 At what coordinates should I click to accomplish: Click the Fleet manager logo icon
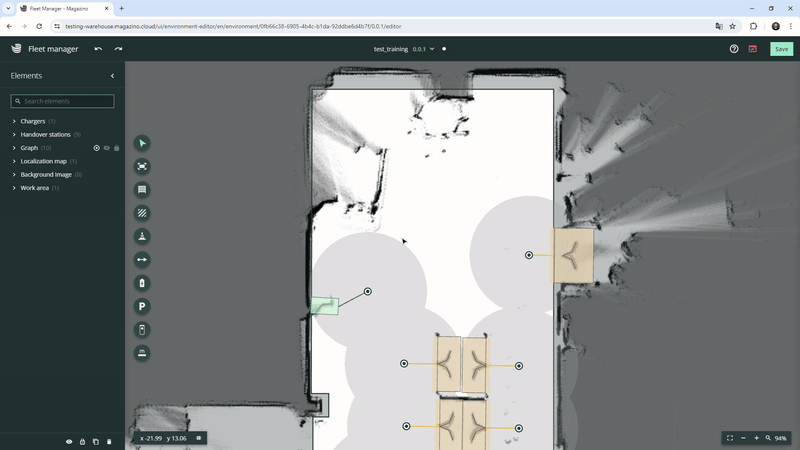coord(16,48)
